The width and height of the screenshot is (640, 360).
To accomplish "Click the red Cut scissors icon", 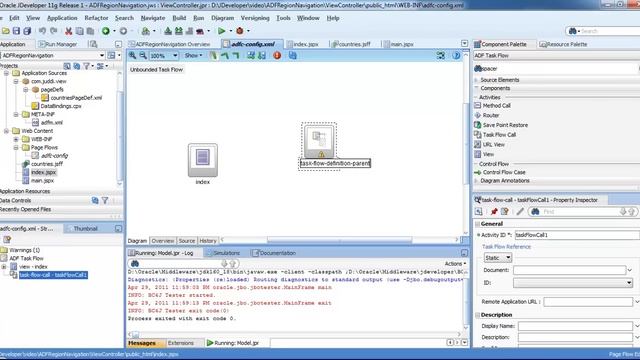I will (x=69, y=31).
